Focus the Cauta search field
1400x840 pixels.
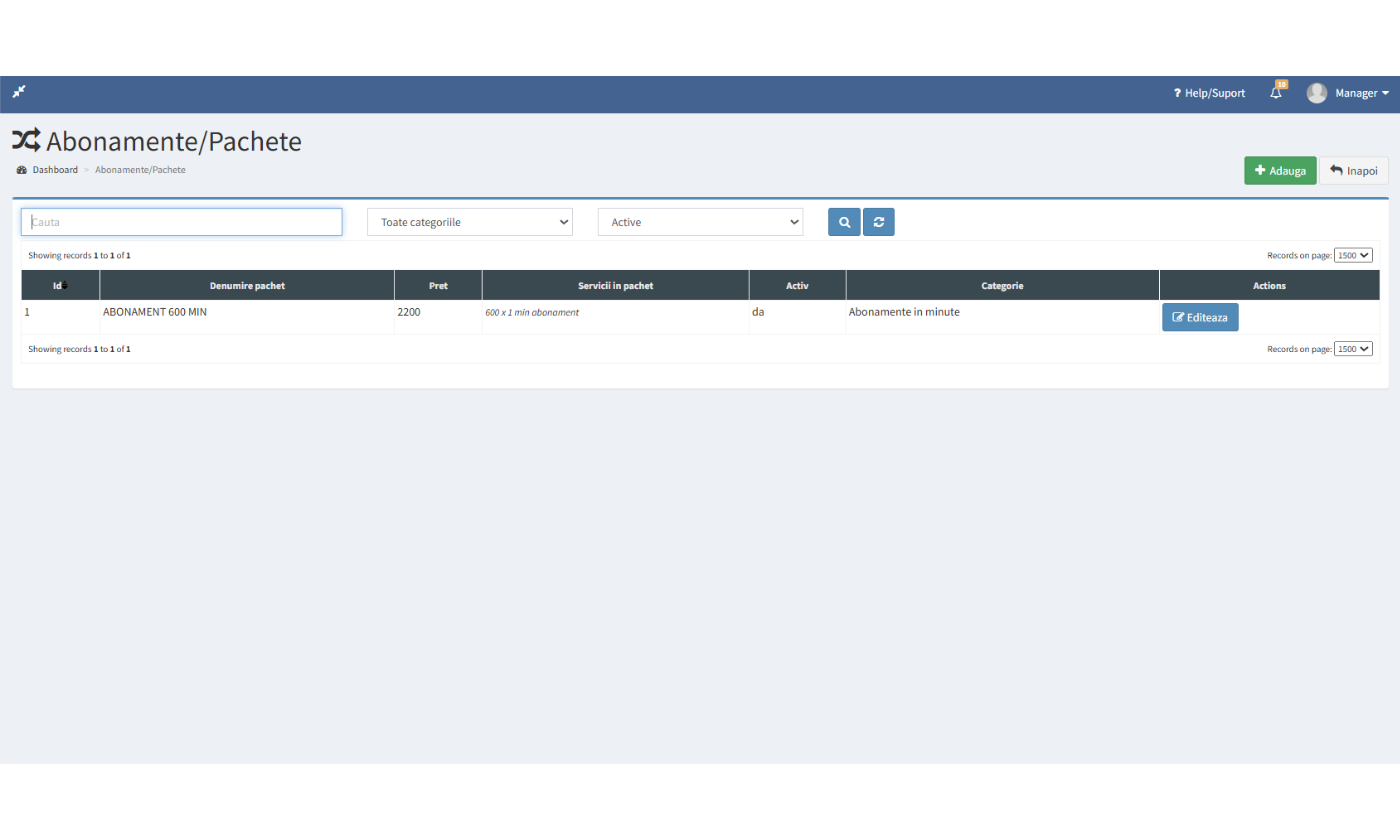(x=182, y=222)
